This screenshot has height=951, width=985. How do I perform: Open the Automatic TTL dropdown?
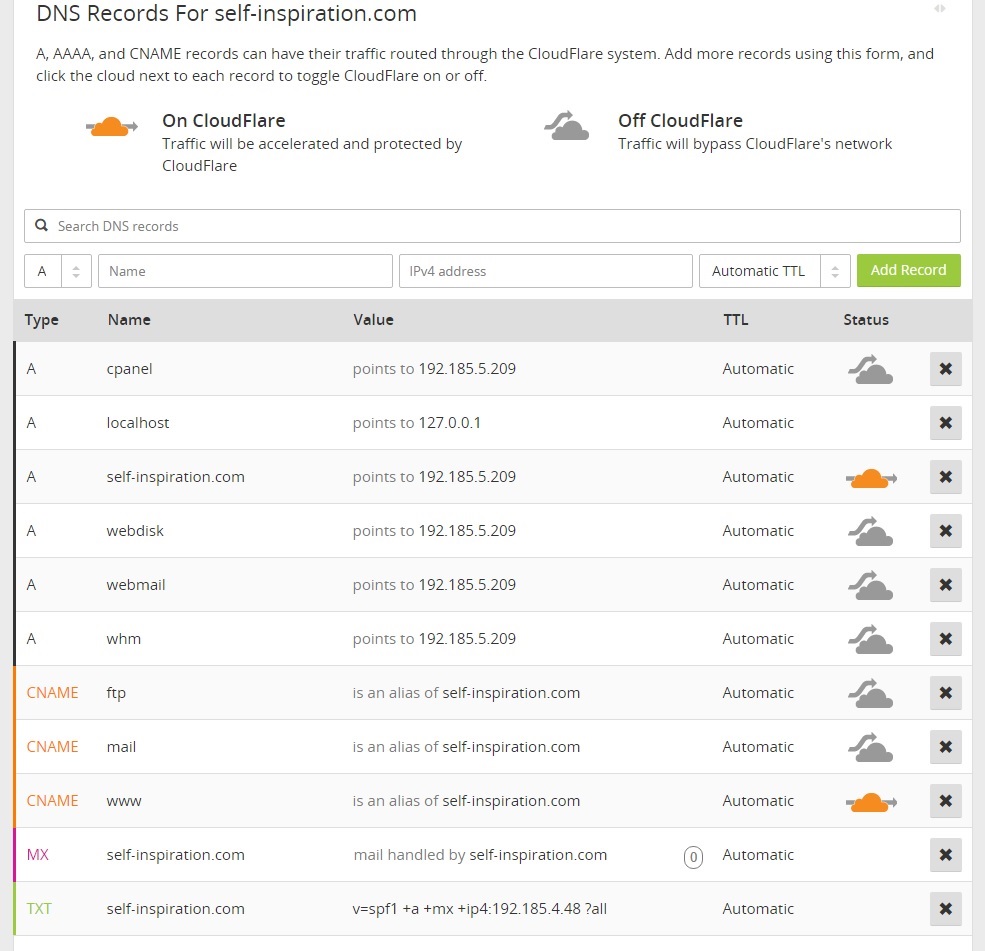(775, 271)
